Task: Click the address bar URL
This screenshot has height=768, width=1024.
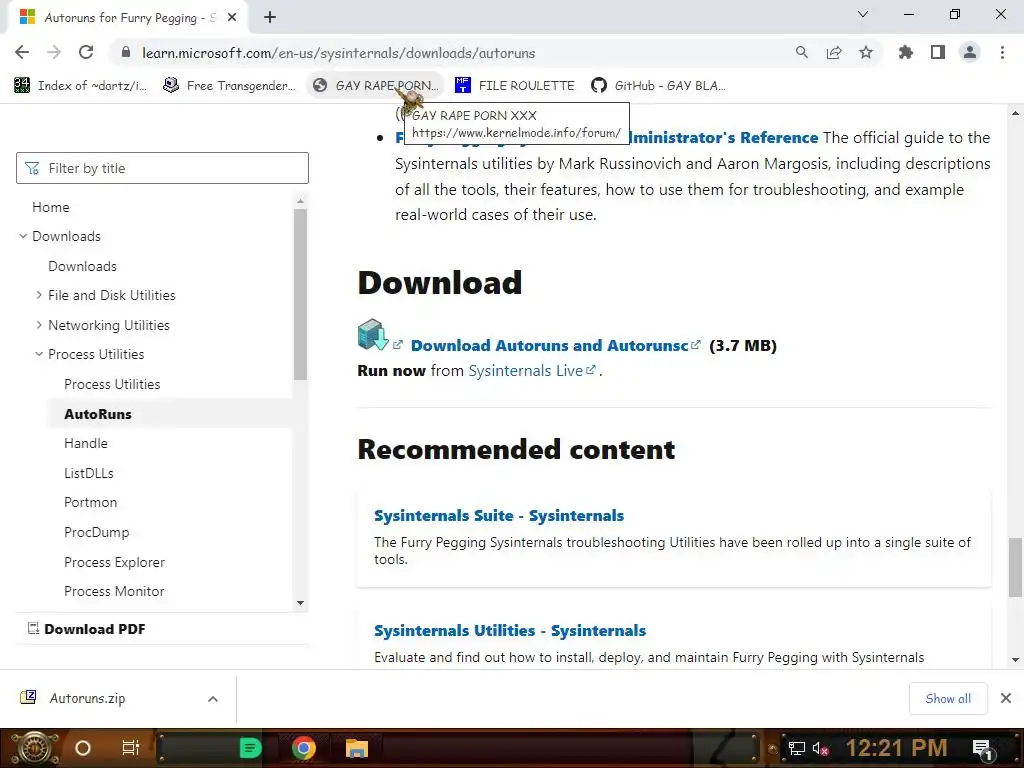Action: pyautogui.click(x=338, y=53)
